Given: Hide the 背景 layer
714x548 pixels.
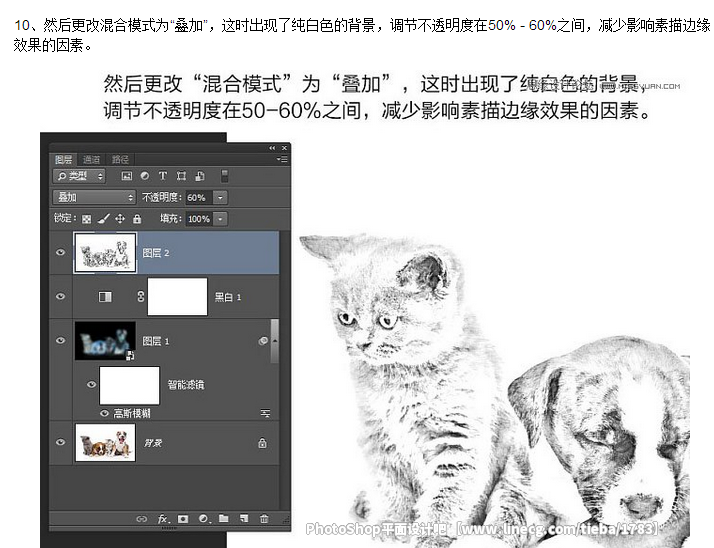Looking at the screenshot, I should [x=61, y=442].
